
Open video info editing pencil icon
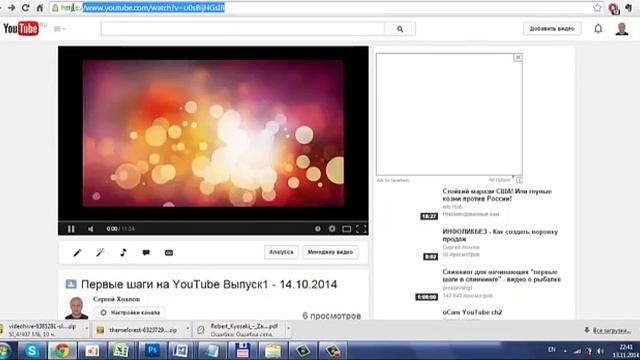(x=77, y=253)
